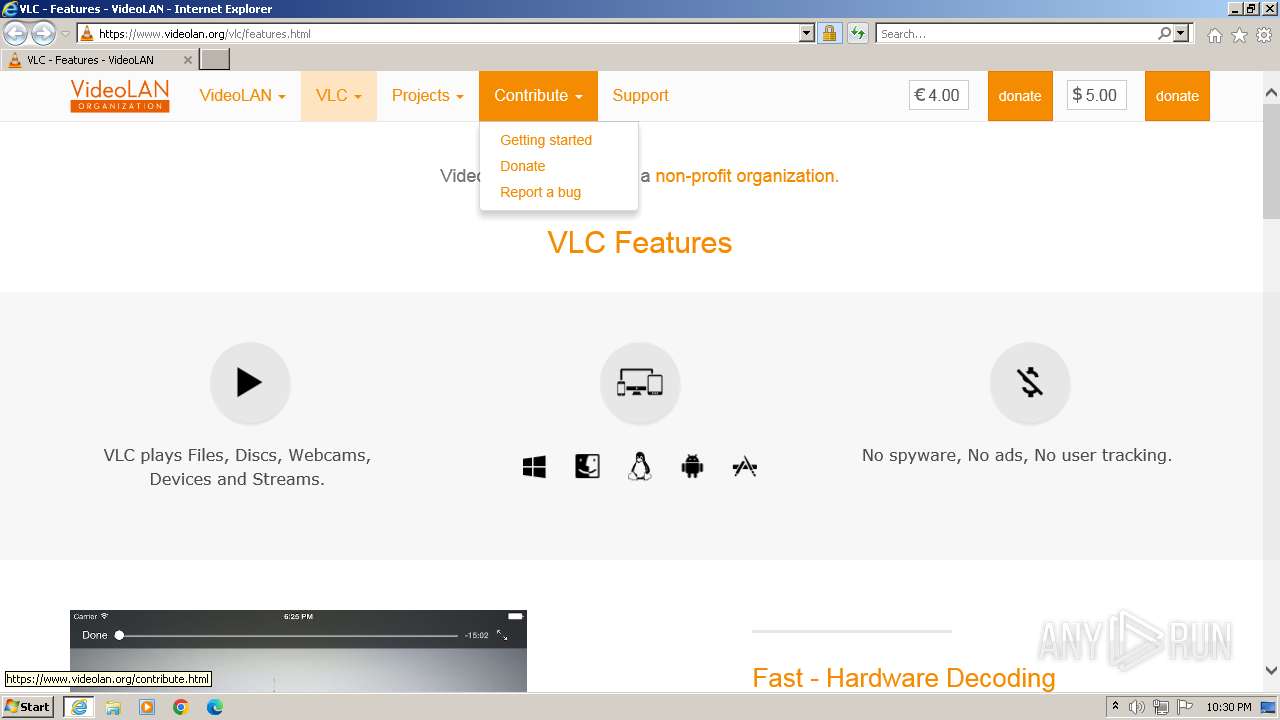This screenshot has width=1280, height=720.
Task: Click donate button next to dollar amount
Action: (x=1177, y=96)
